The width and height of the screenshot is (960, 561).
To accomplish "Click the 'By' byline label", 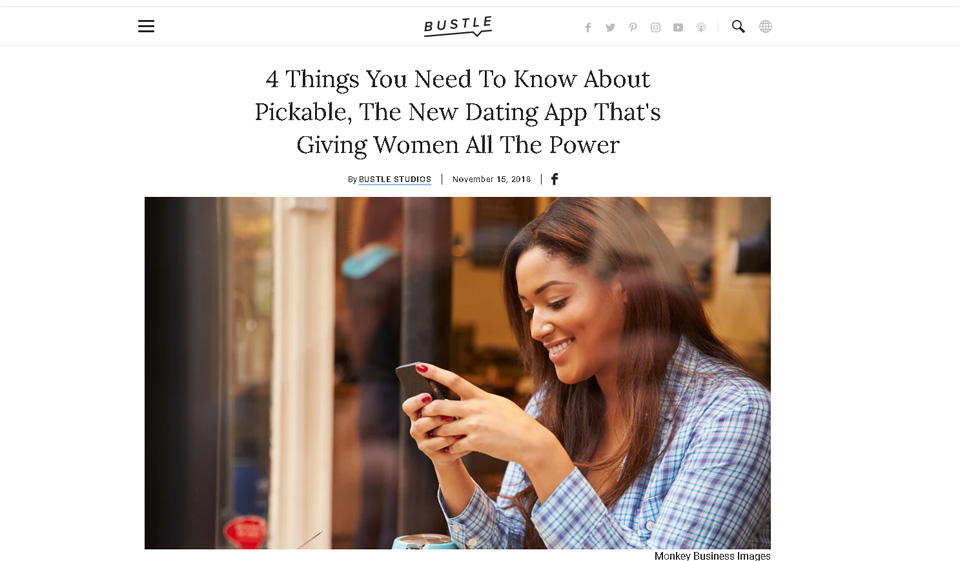I will tap(352, 179).
